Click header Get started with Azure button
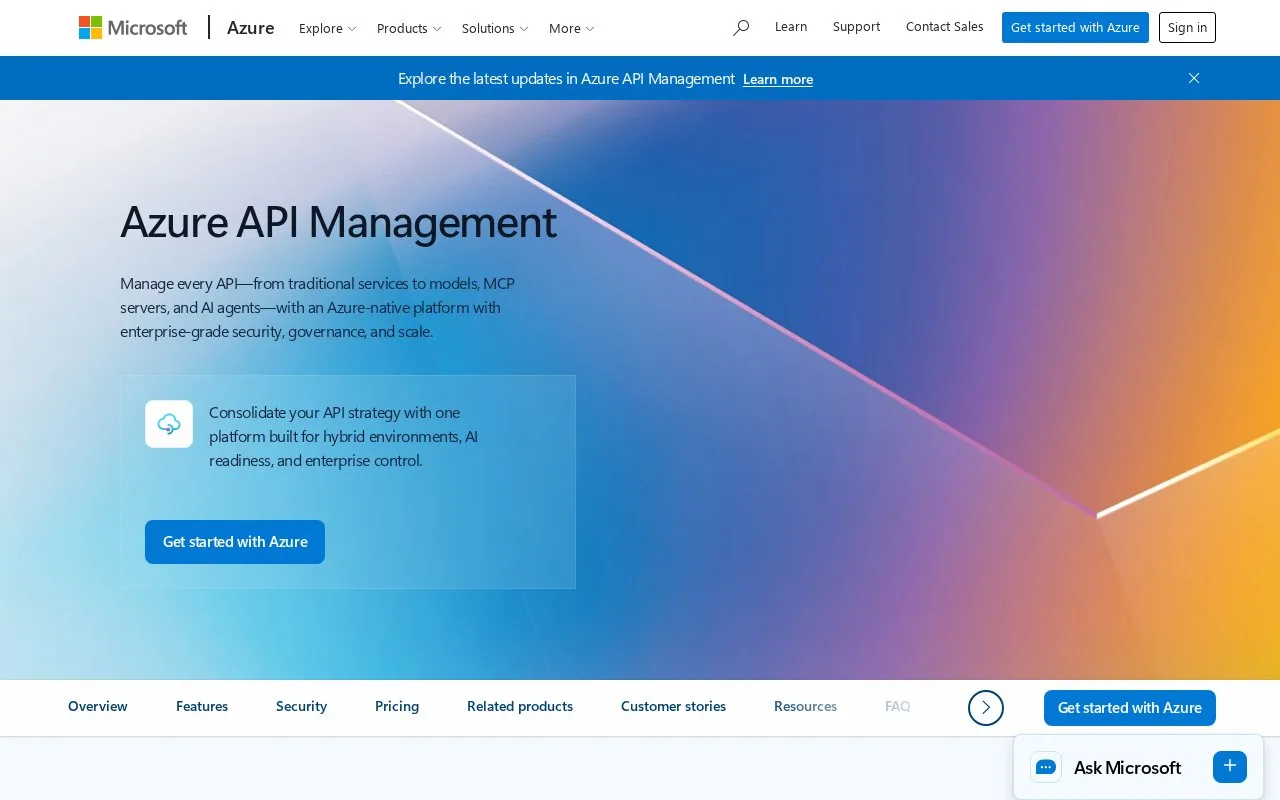The image size is (1280, 800). click(x=1075, y=27)
